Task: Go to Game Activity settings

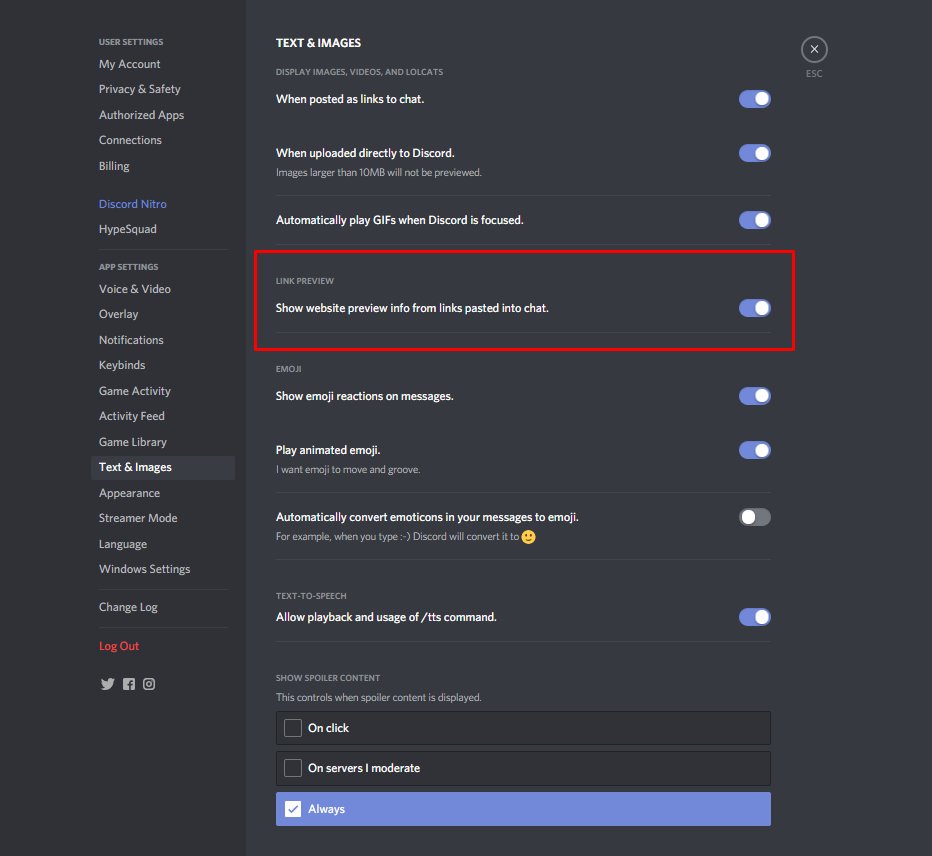Action: click(135, 391)
